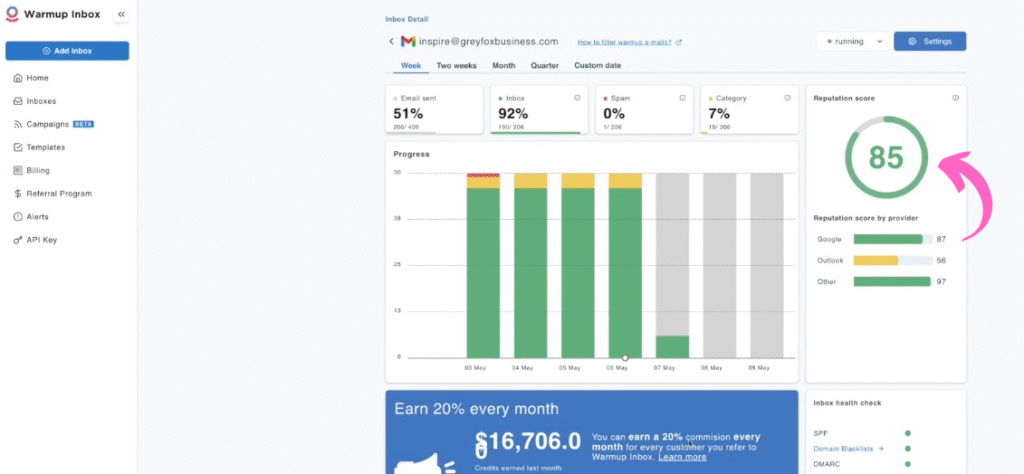Click the Add inbox button
The width and height of the screenshot is (1024, 474).
point(67,50)
